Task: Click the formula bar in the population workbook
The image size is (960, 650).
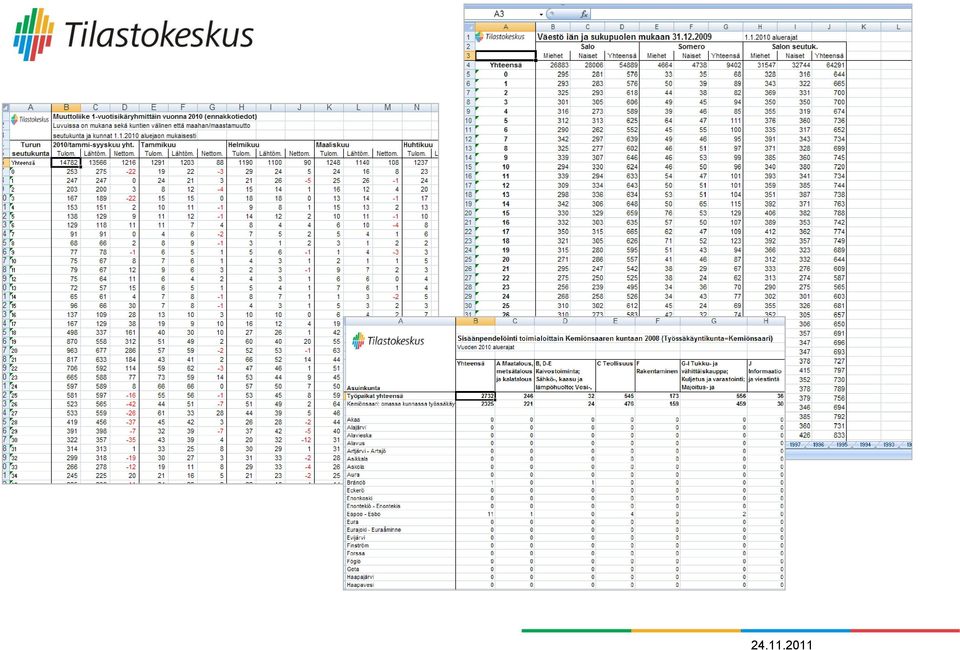Action: [751, 13]
